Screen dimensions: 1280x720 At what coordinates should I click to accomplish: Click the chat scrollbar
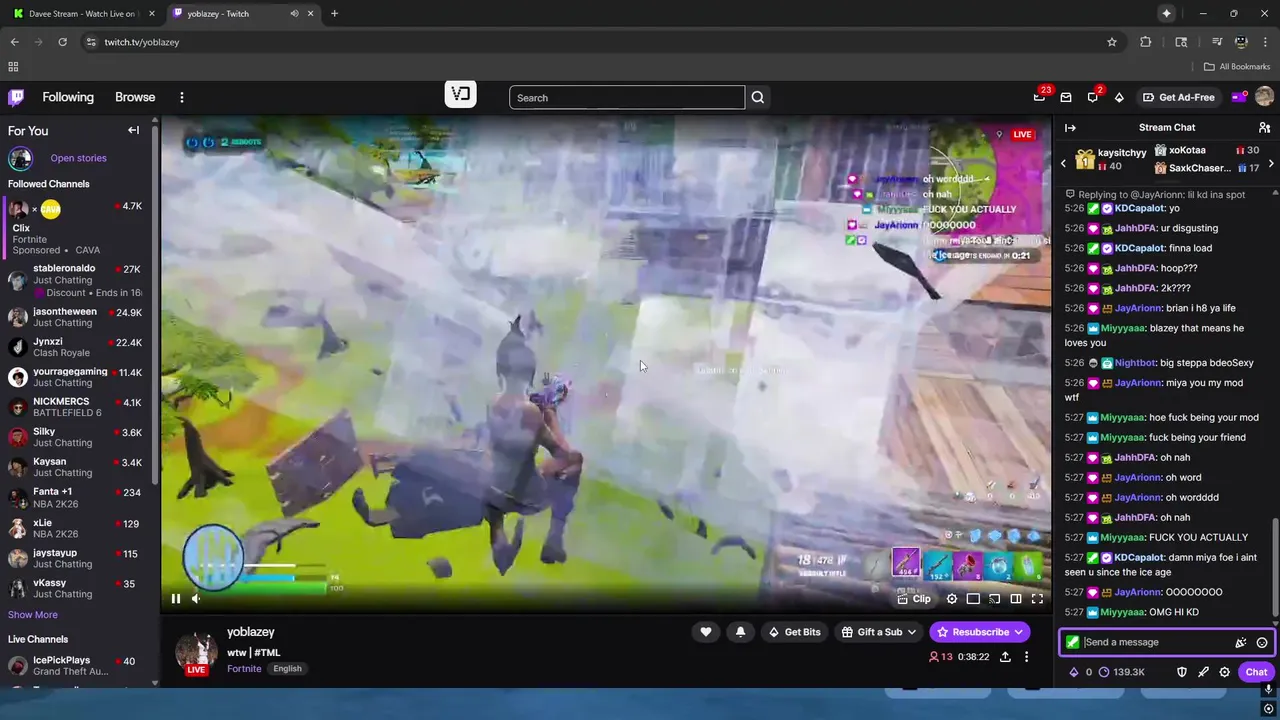(1275, 568)
